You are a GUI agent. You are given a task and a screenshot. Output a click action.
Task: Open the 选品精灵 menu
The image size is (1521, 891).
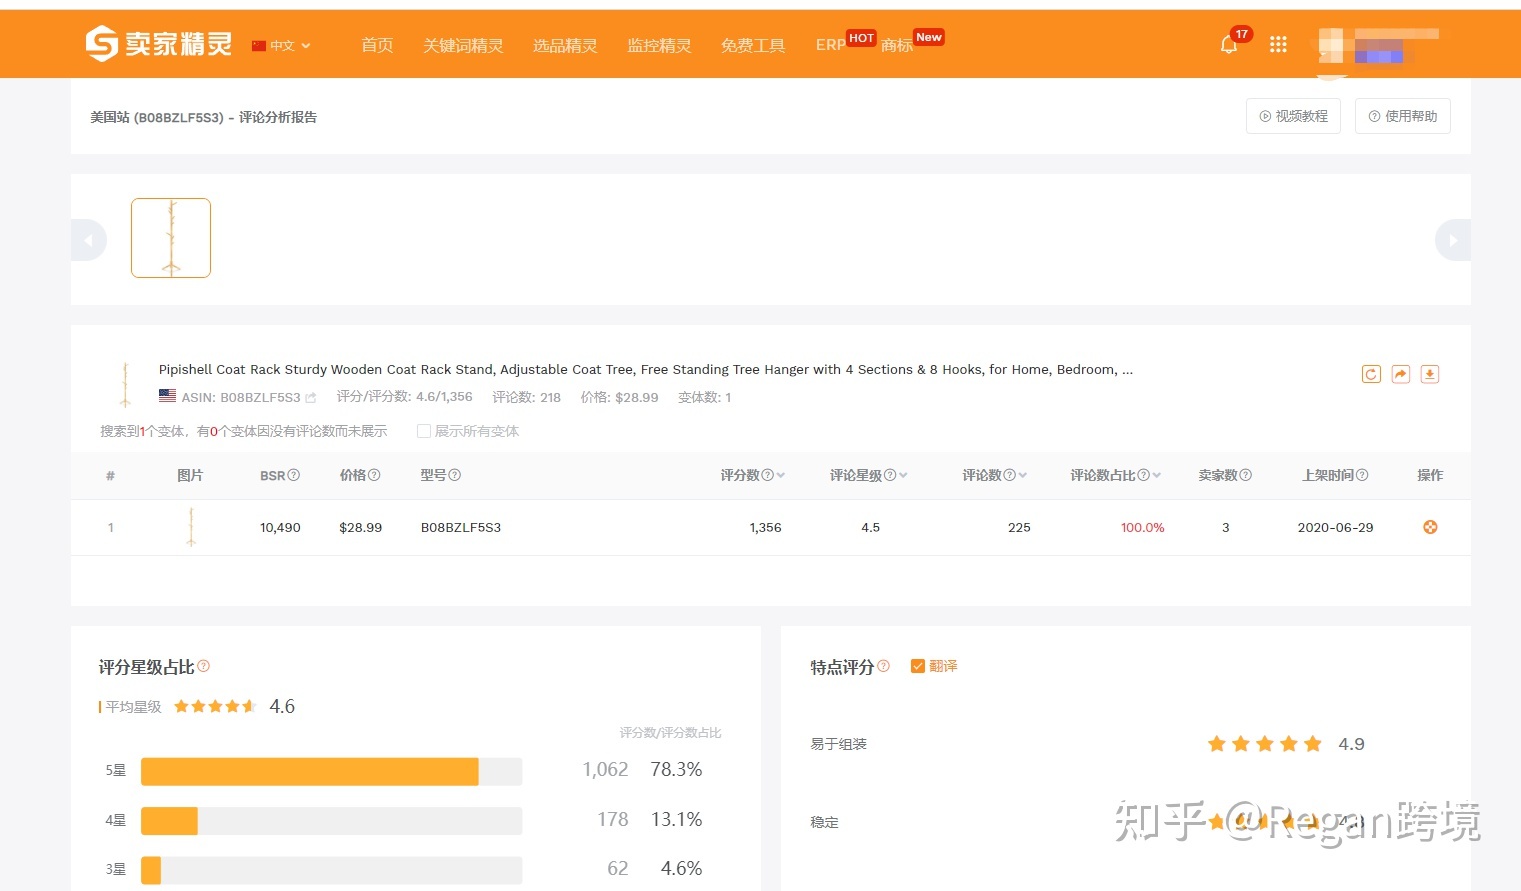(565, 45)
